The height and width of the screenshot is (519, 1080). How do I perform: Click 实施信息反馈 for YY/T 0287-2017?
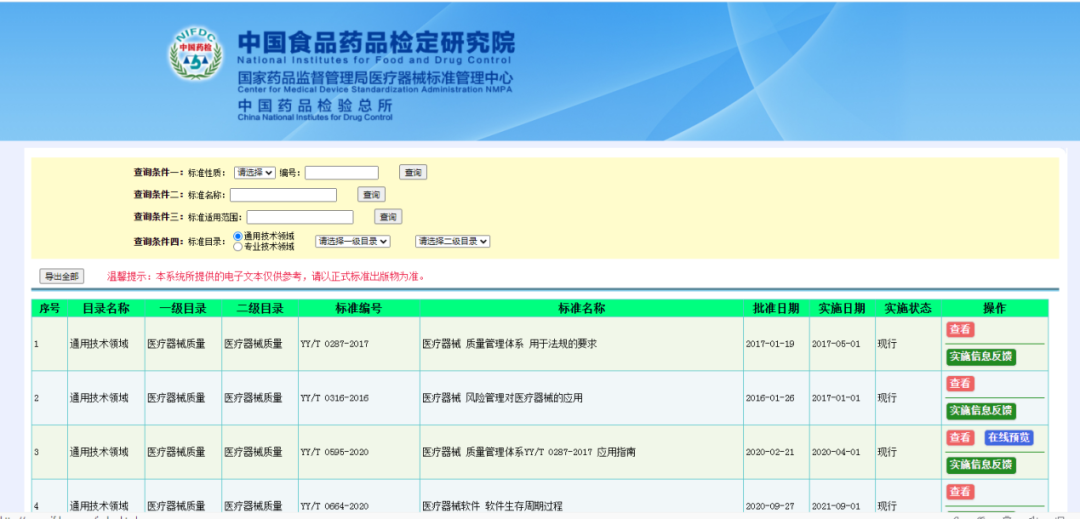point(981,357)
